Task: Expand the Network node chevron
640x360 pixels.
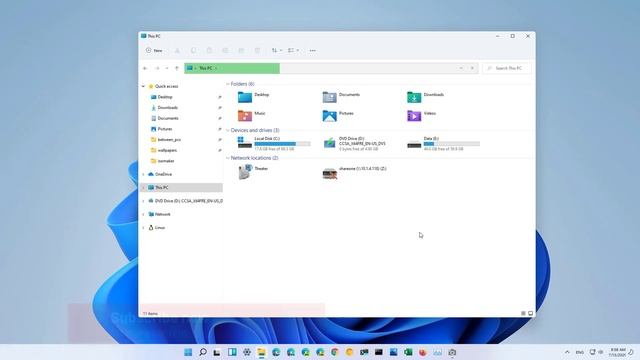Action: [x=143, y=214]
